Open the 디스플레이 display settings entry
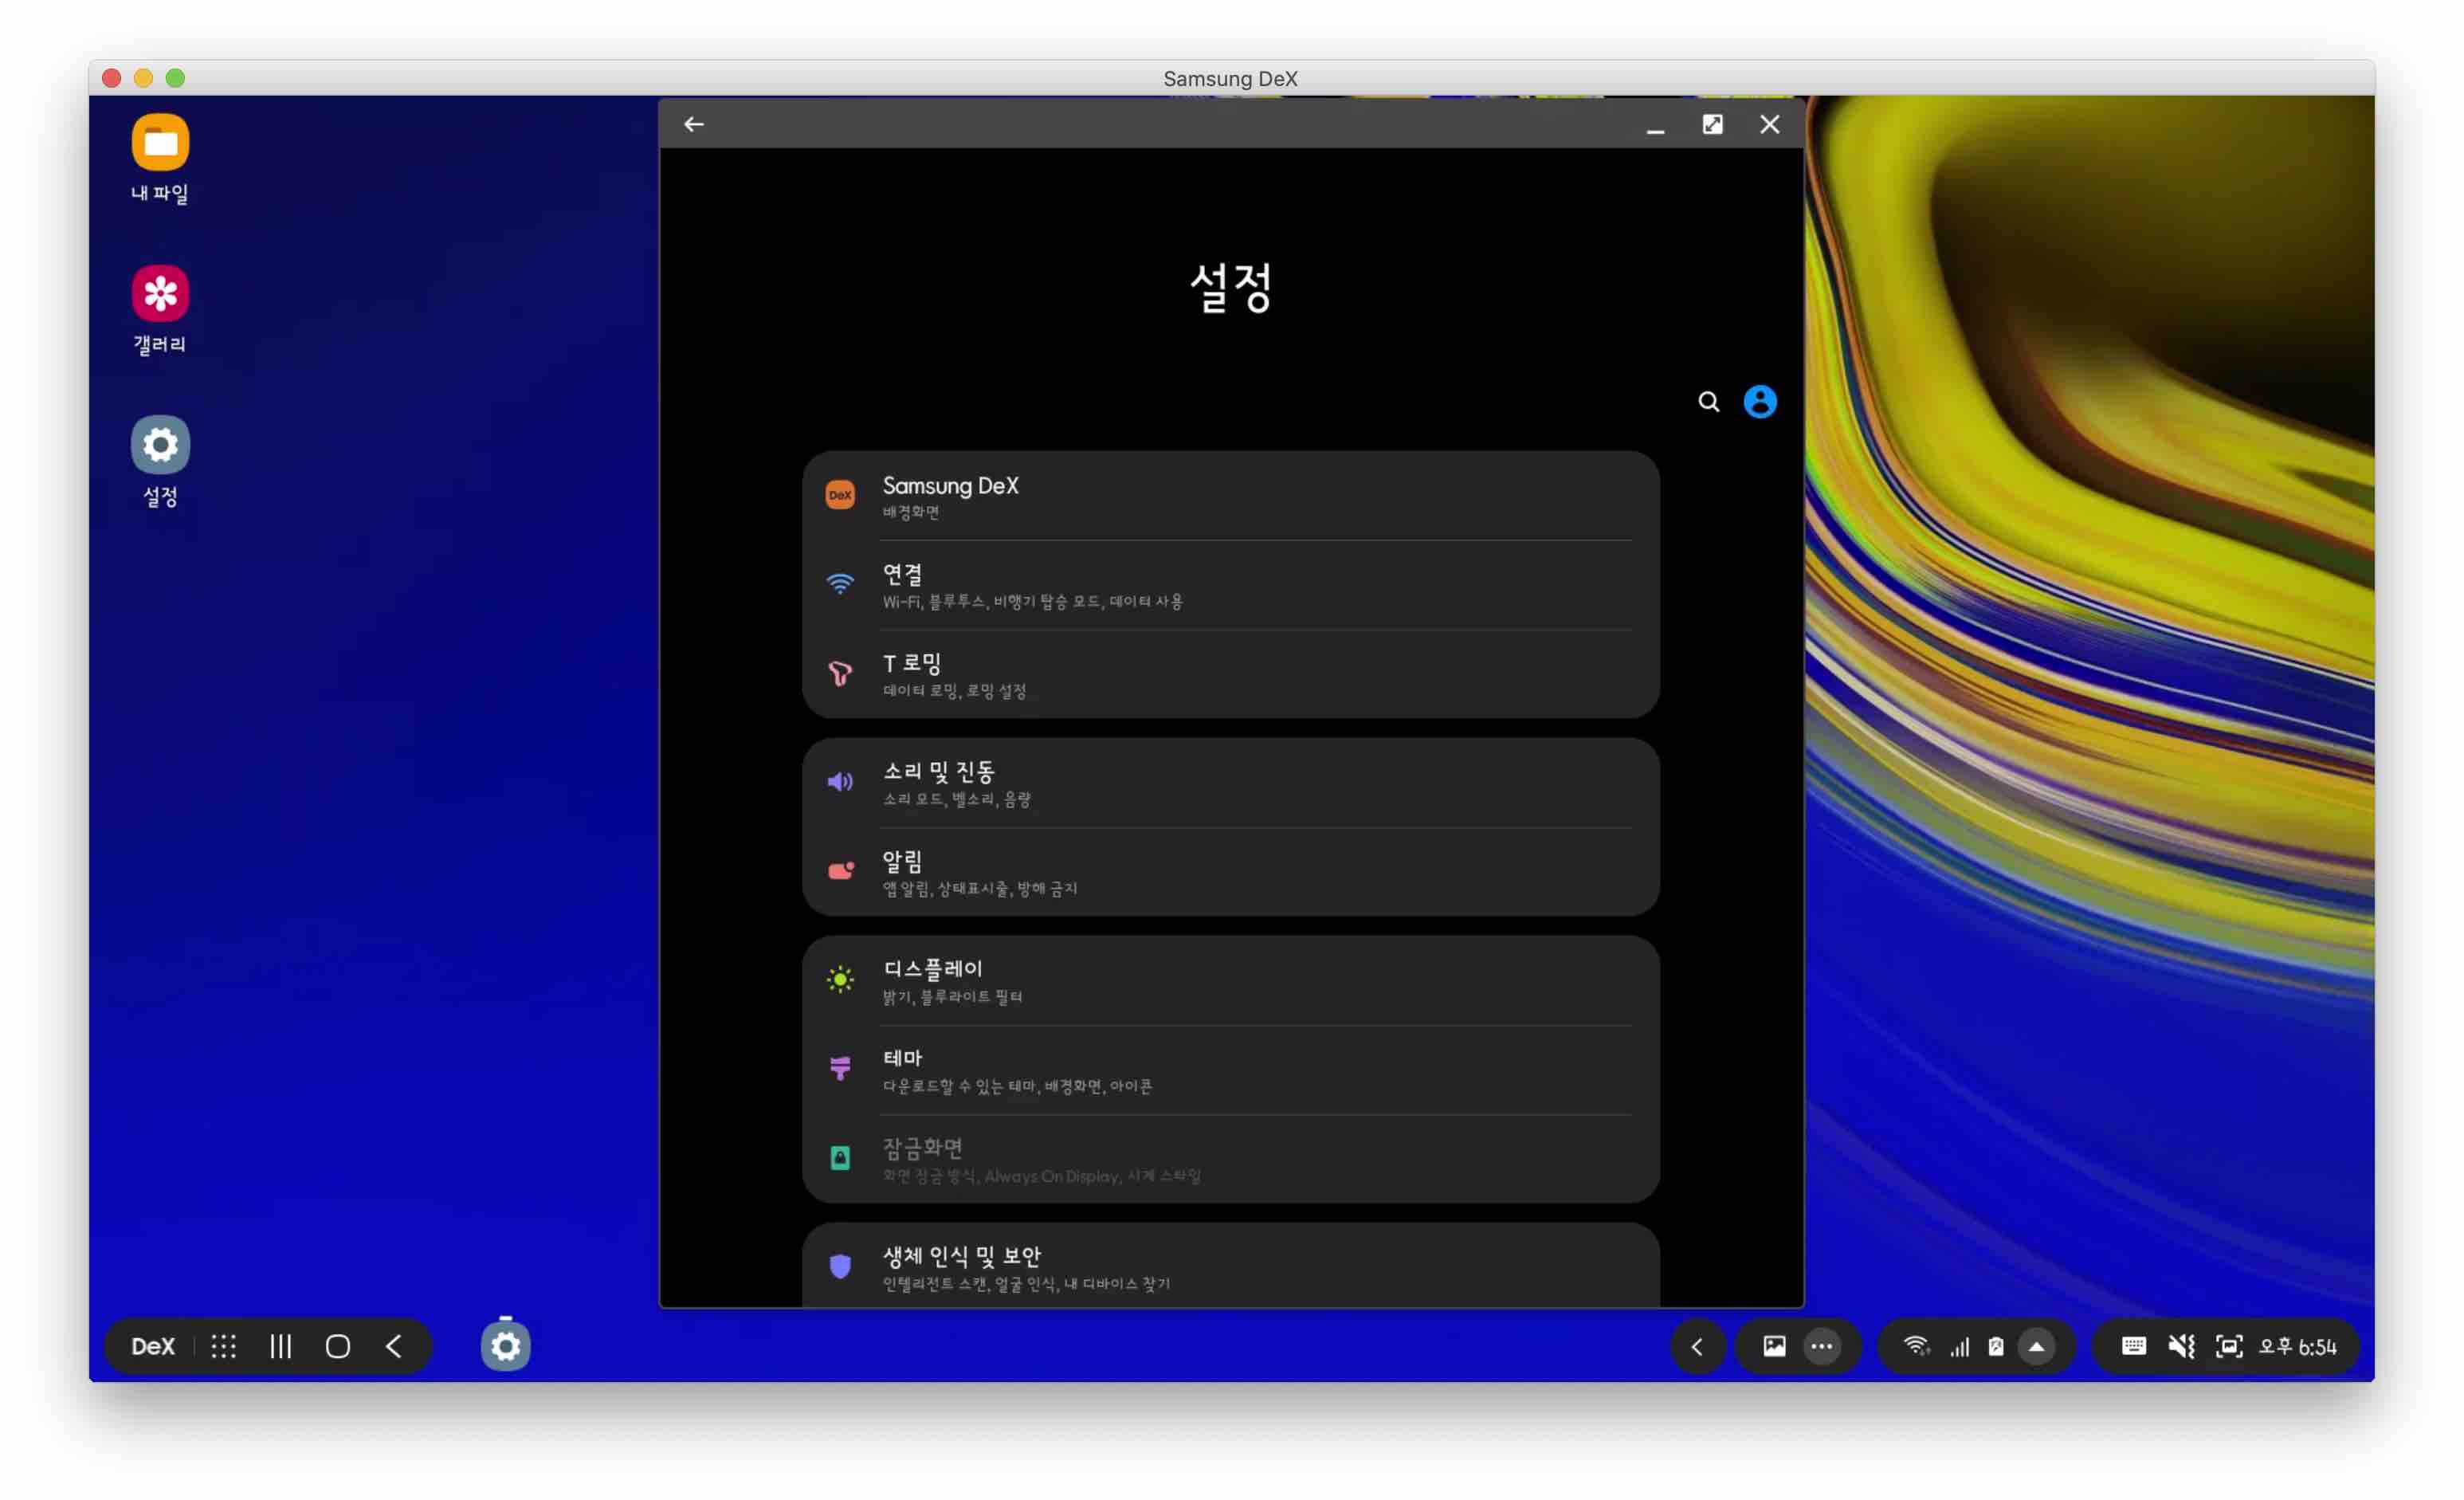This screenshot has width=2464, height=1500. pyautogui.click(x=1230, y=980)
